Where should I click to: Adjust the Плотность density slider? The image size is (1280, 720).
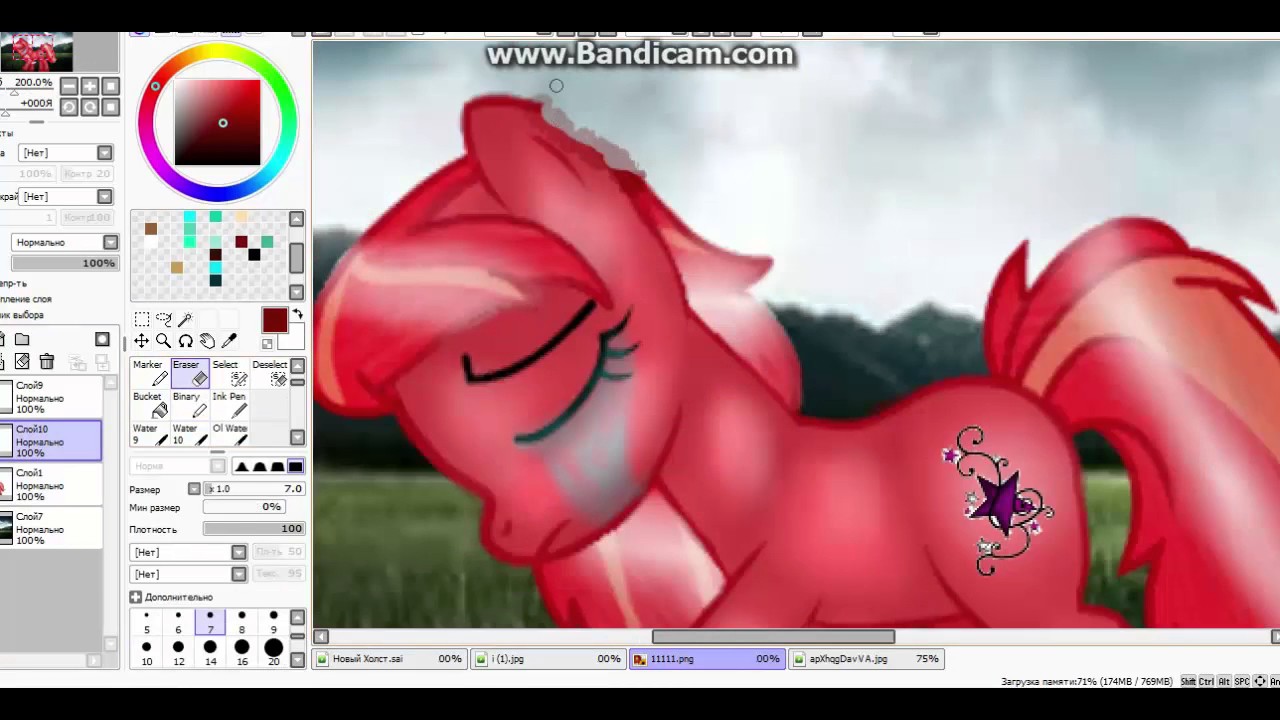pyautogui.click(x=254, y=529)
